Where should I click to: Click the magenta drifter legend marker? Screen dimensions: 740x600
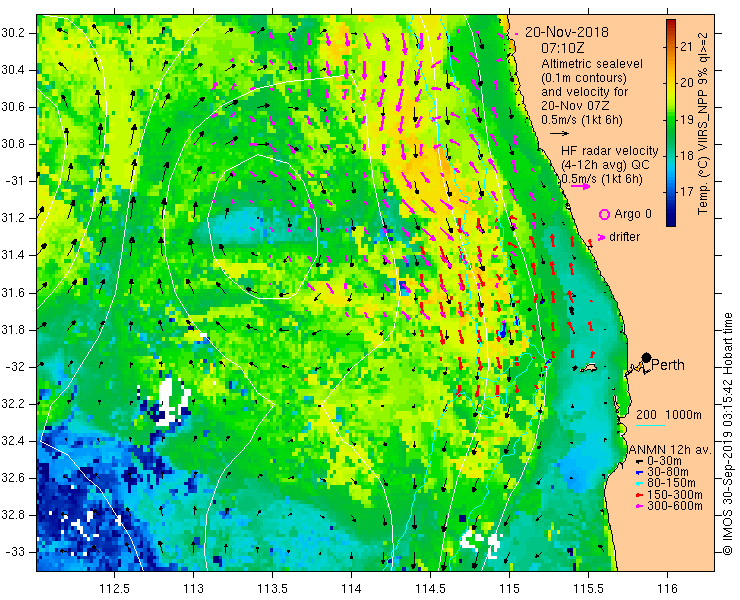(601, 237)
